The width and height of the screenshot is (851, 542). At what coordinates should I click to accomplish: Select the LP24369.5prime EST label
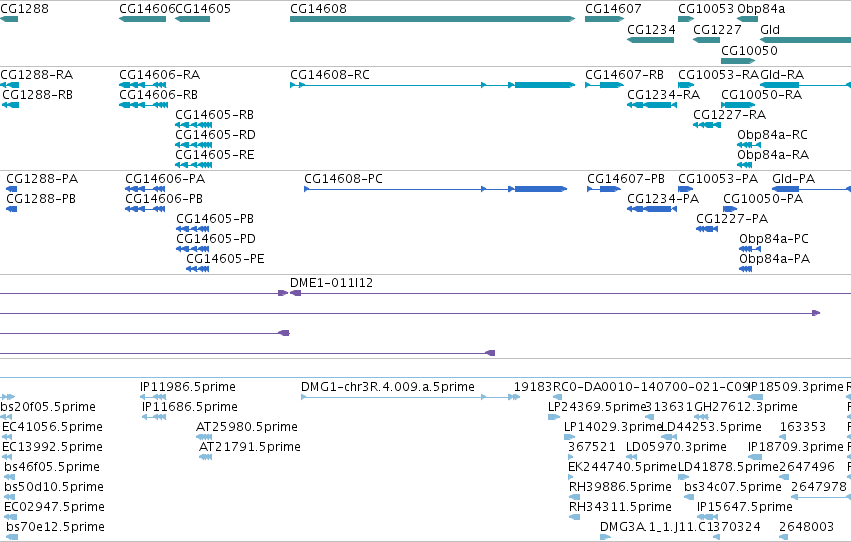(x=597, y=407)
